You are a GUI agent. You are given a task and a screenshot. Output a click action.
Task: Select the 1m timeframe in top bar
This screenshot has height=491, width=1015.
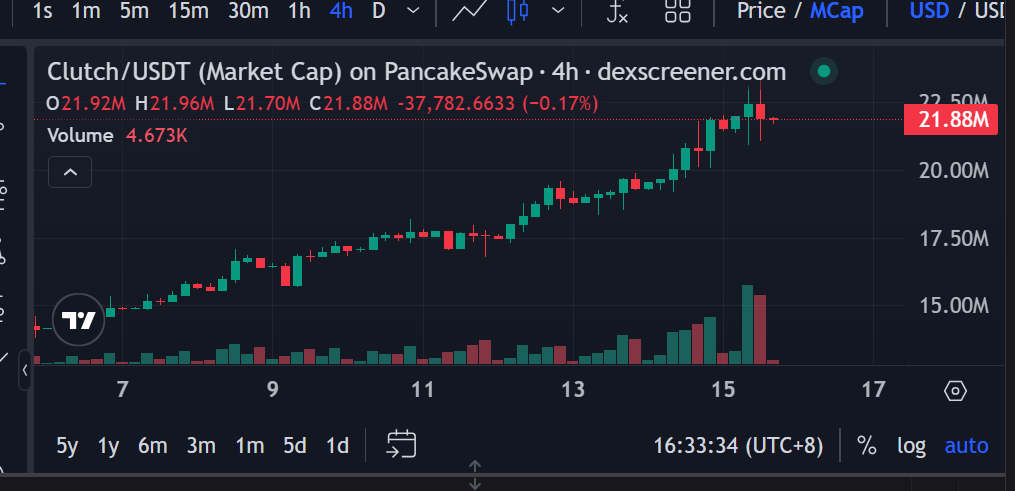click(86, 11)
